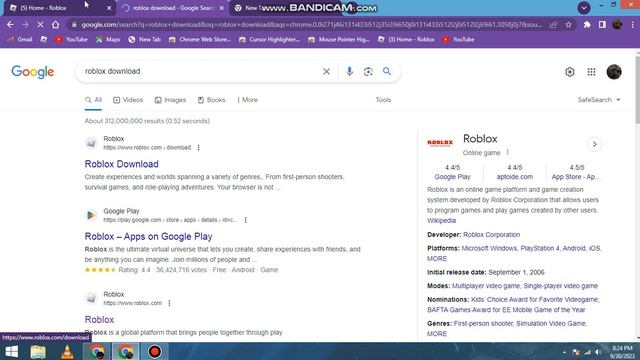Open the search Tools options
This screenshot has height=360, width=640.
383,100
